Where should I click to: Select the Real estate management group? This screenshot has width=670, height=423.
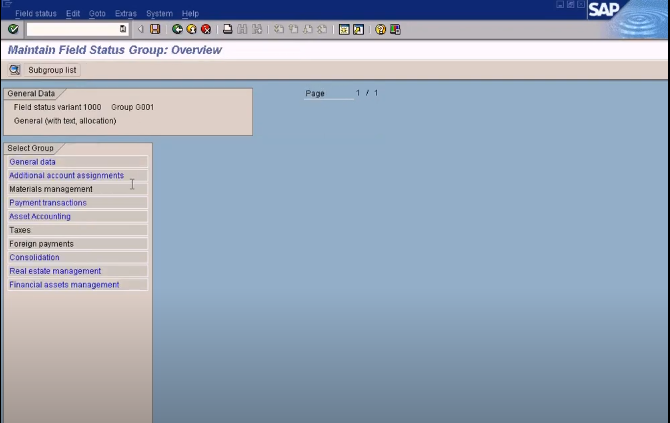(77, 271)
